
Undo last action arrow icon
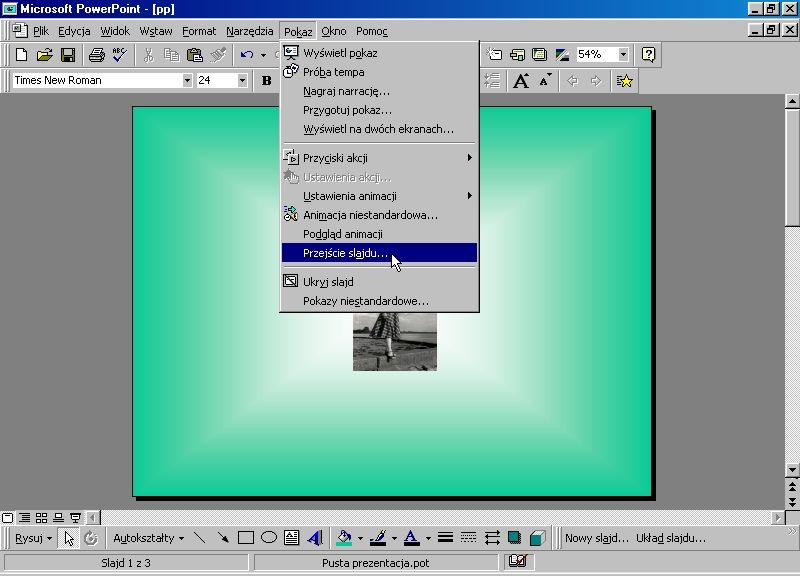point(247,55)
